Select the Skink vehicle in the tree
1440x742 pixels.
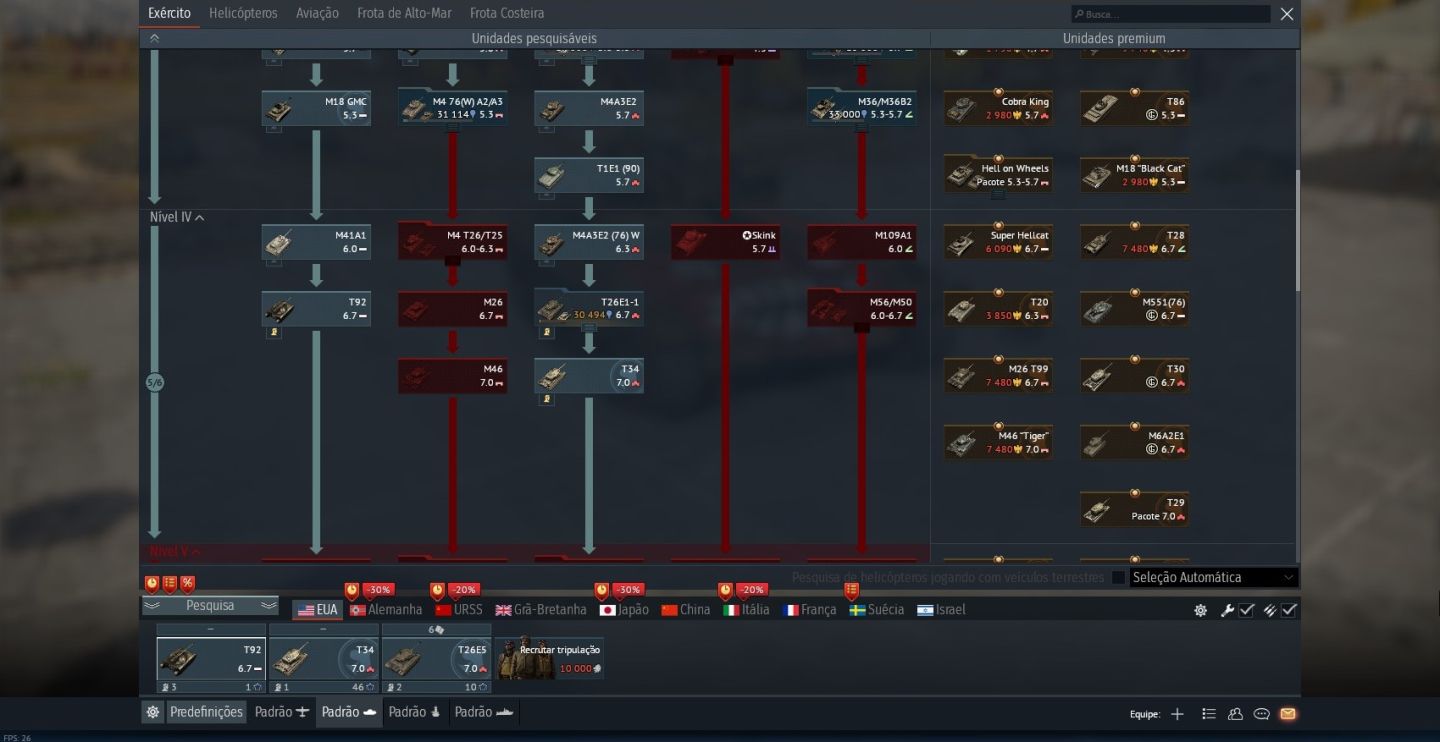tap(725, 242)
